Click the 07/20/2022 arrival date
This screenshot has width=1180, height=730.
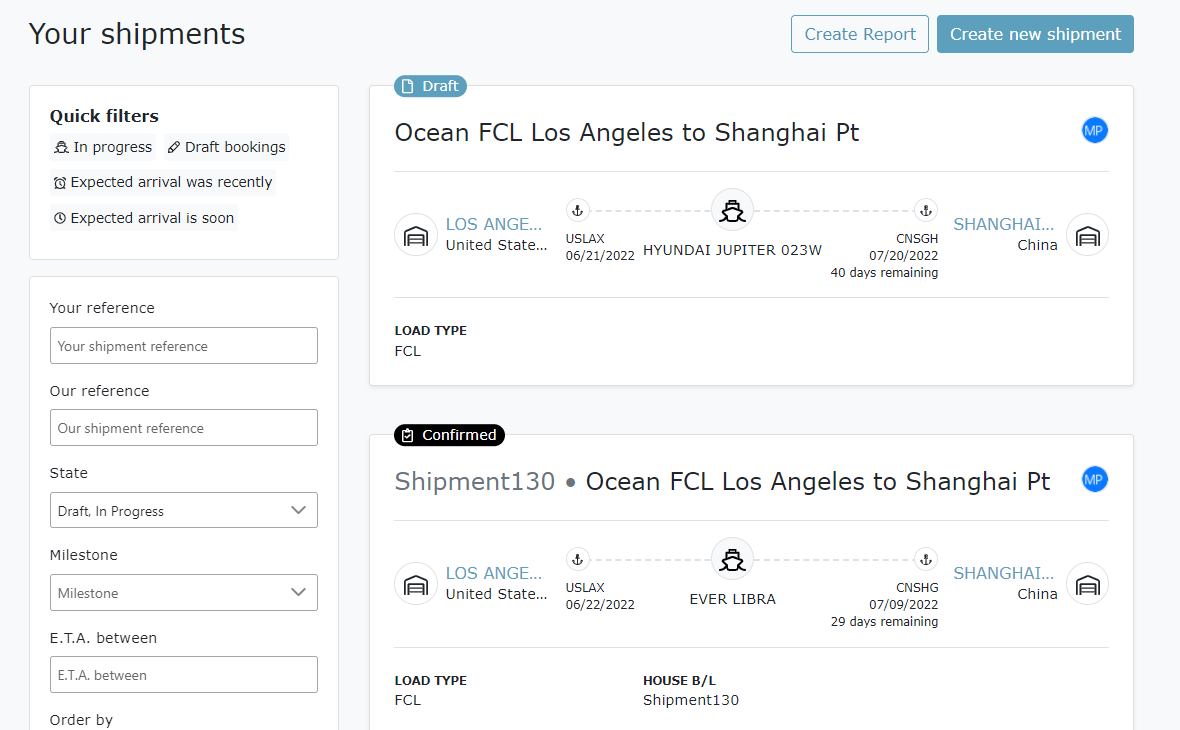(903, 256)
